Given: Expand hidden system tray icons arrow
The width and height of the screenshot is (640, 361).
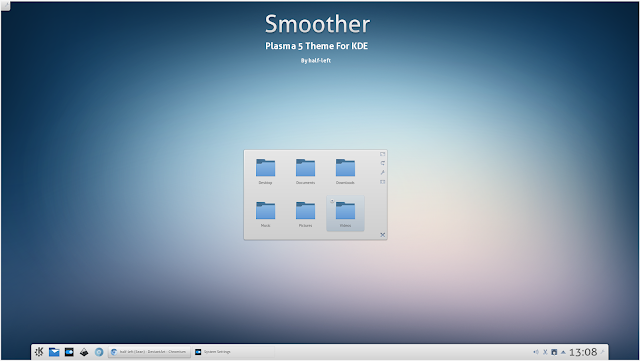Looking at the screenshot, I should [x=563, y=352].
